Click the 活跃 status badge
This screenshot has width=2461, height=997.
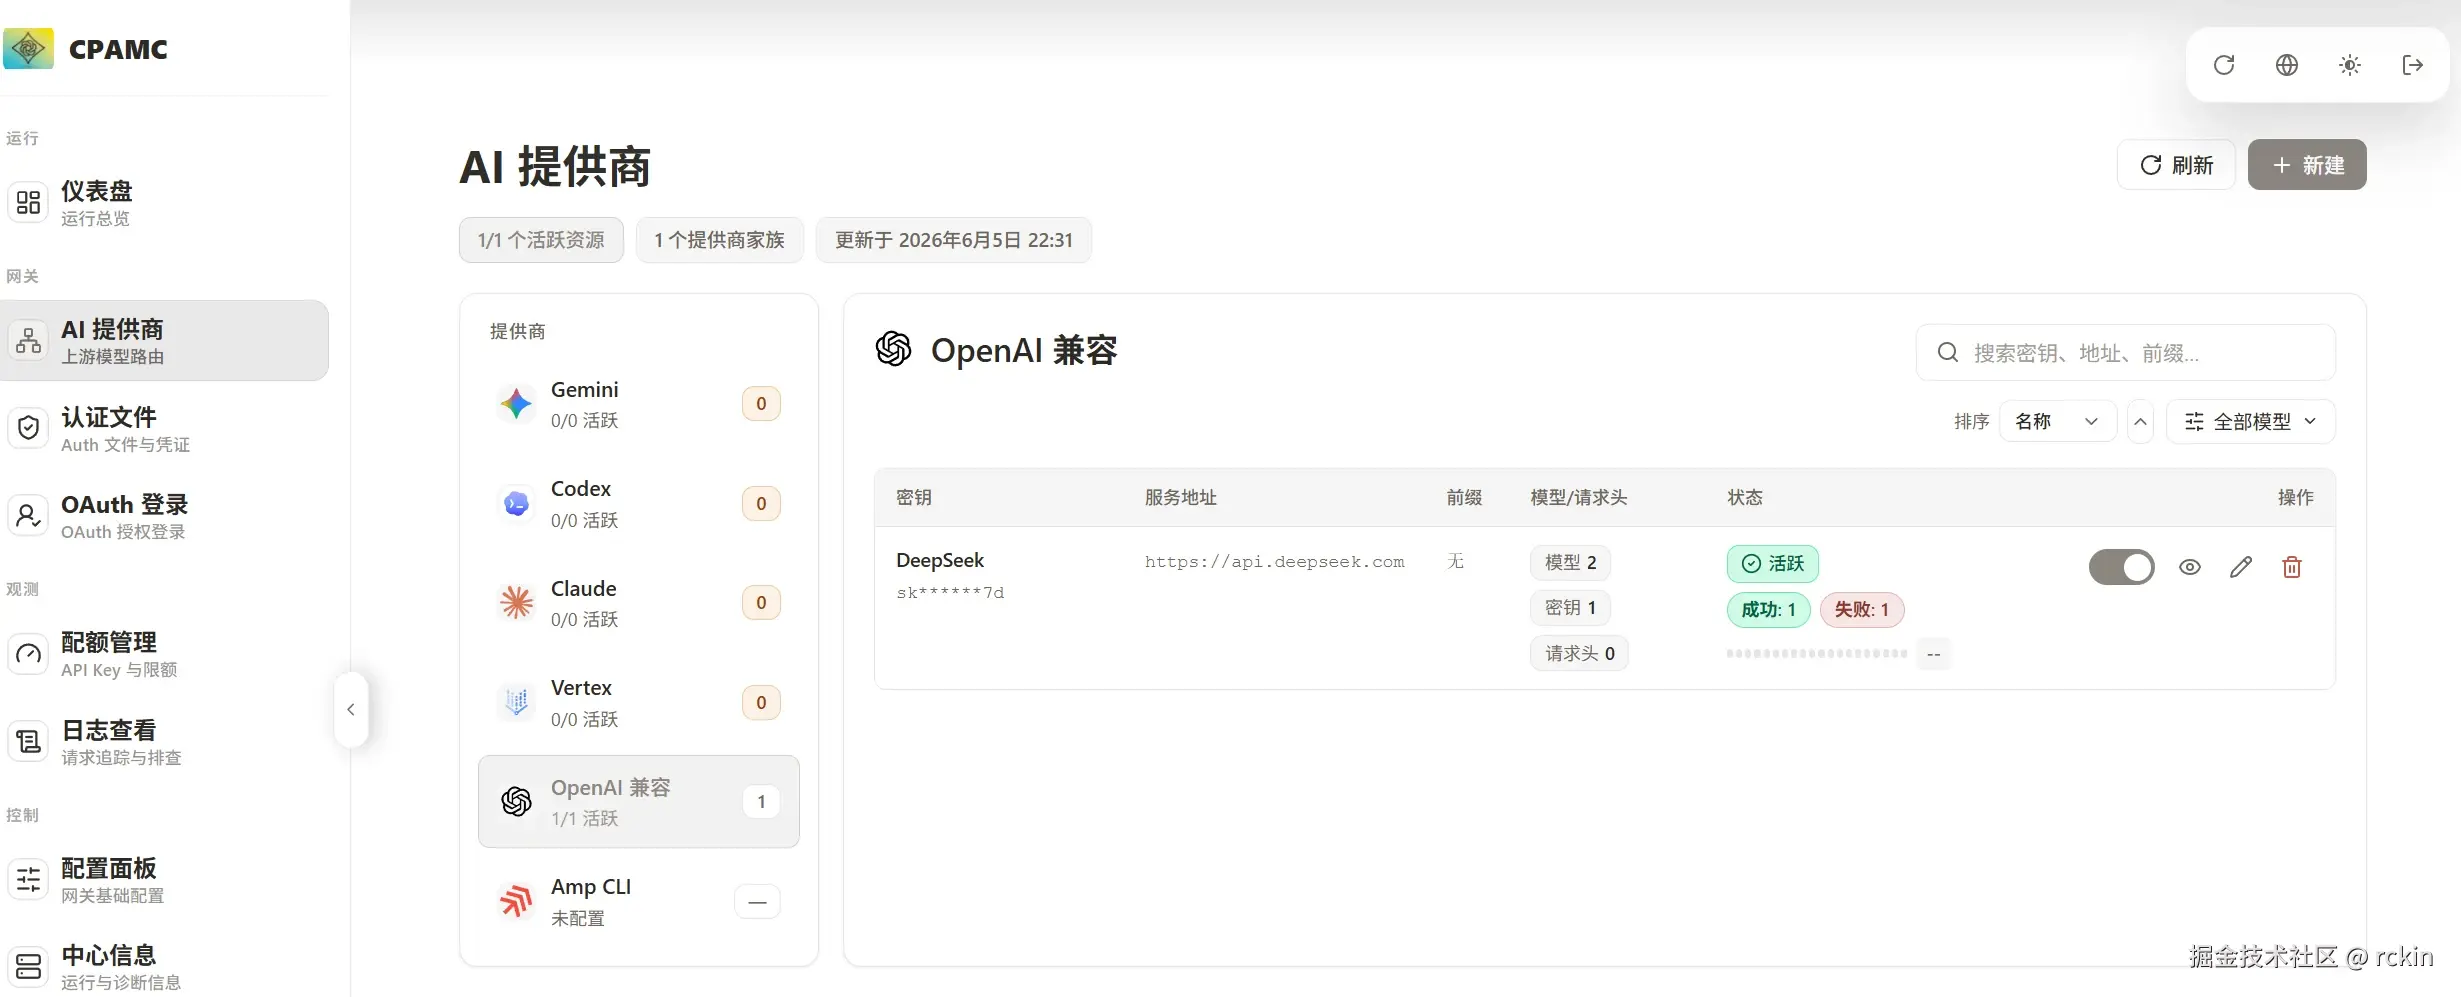1772,563
